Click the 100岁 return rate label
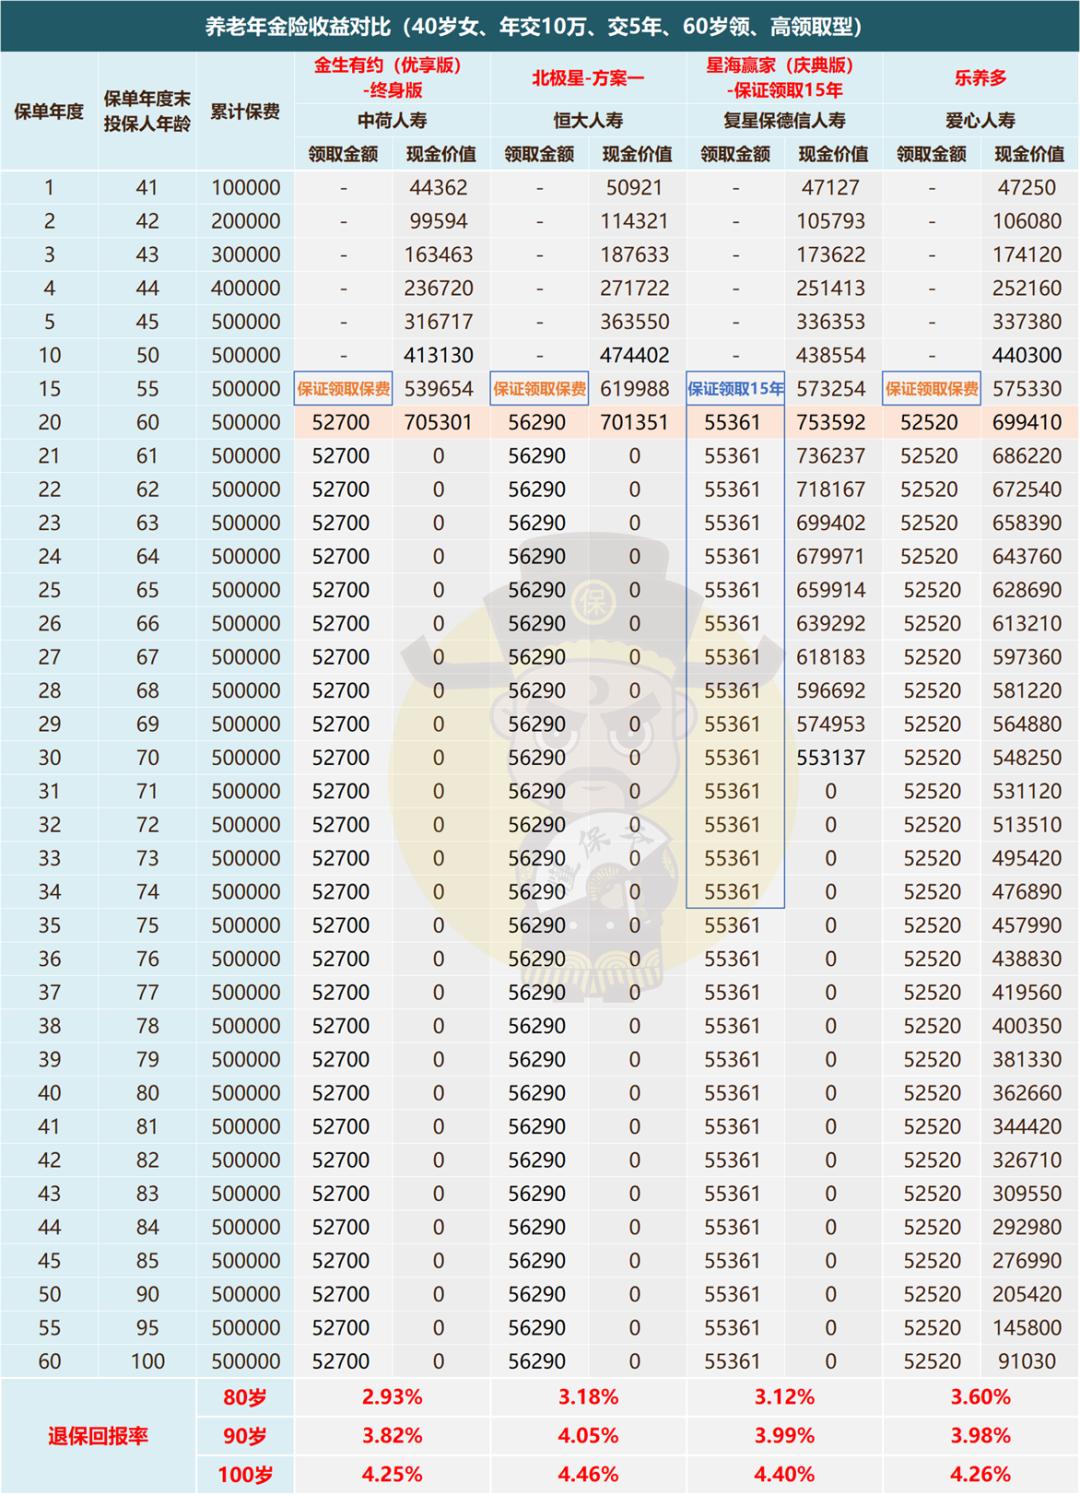1080x1495 pixels. point(245,1474)
